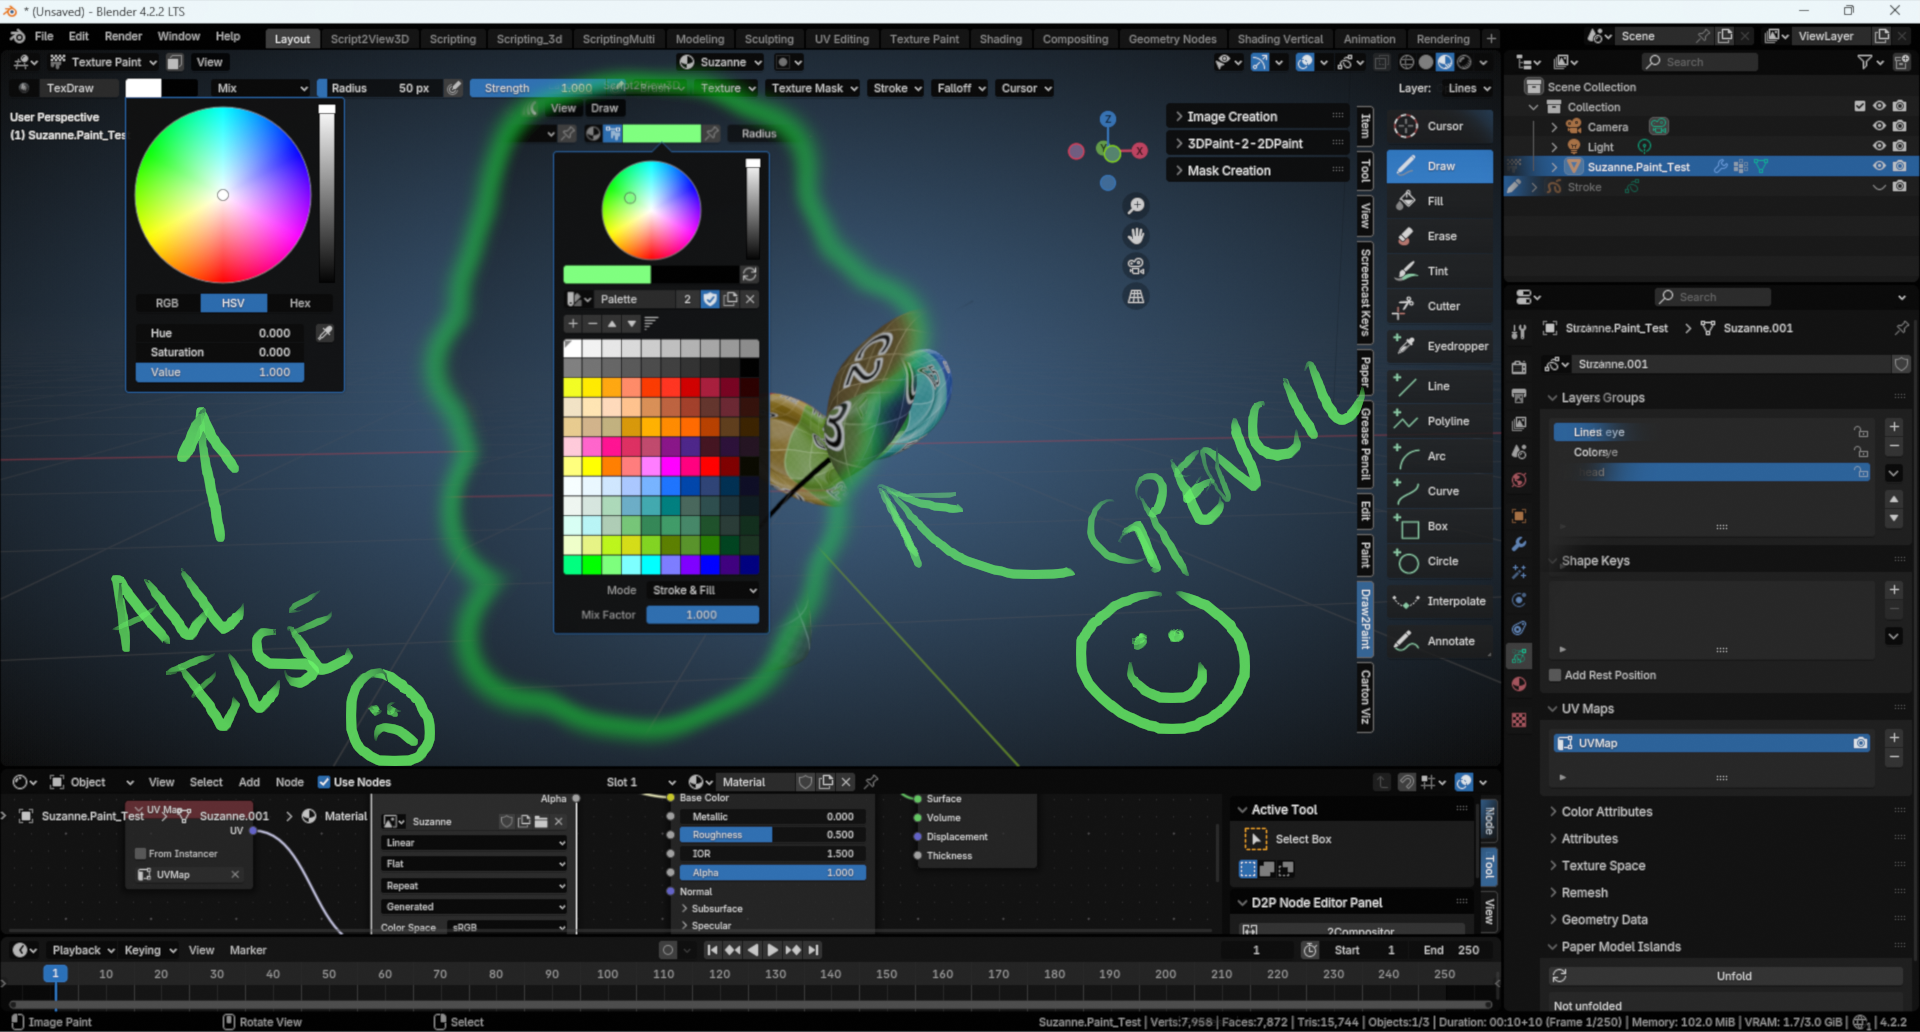1920x1032 pixels.
Task: Toggle From Instancer checkbox
Action: click(140, 853)
